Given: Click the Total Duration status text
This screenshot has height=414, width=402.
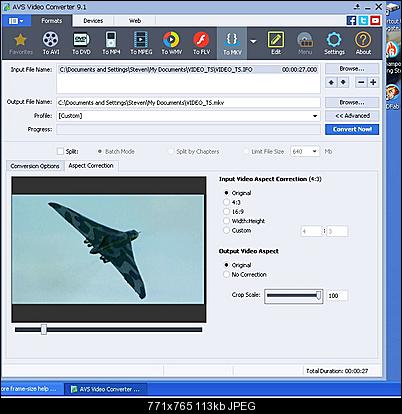Looking at the screenshot, I should point(337,371).
